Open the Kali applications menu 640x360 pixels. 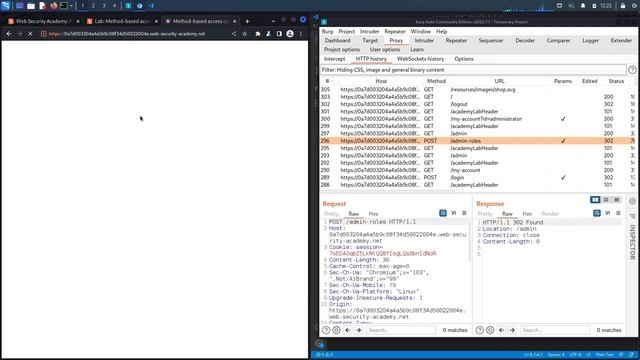[6, 6]
